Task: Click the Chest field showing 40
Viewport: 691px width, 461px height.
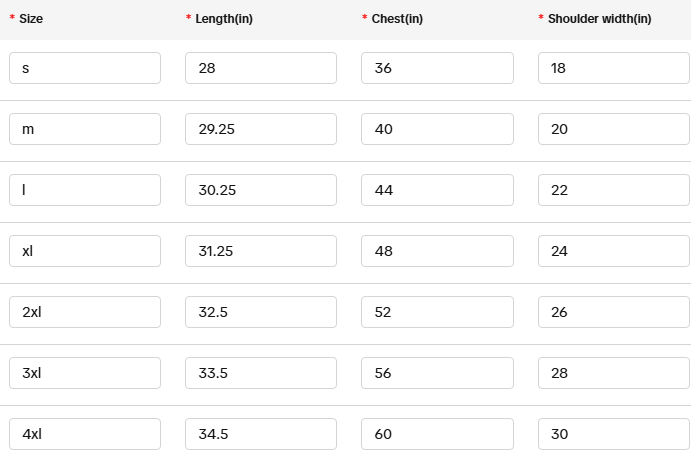Action: 437,129
